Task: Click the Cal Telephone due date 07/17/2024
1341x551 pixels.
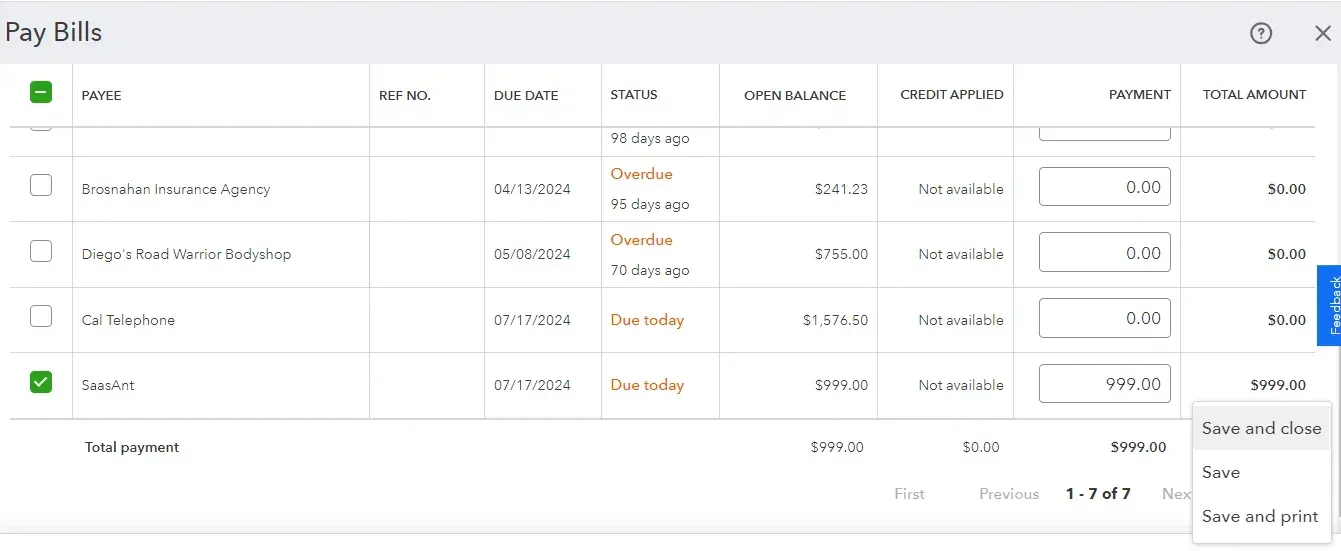Action: point(532,320)
